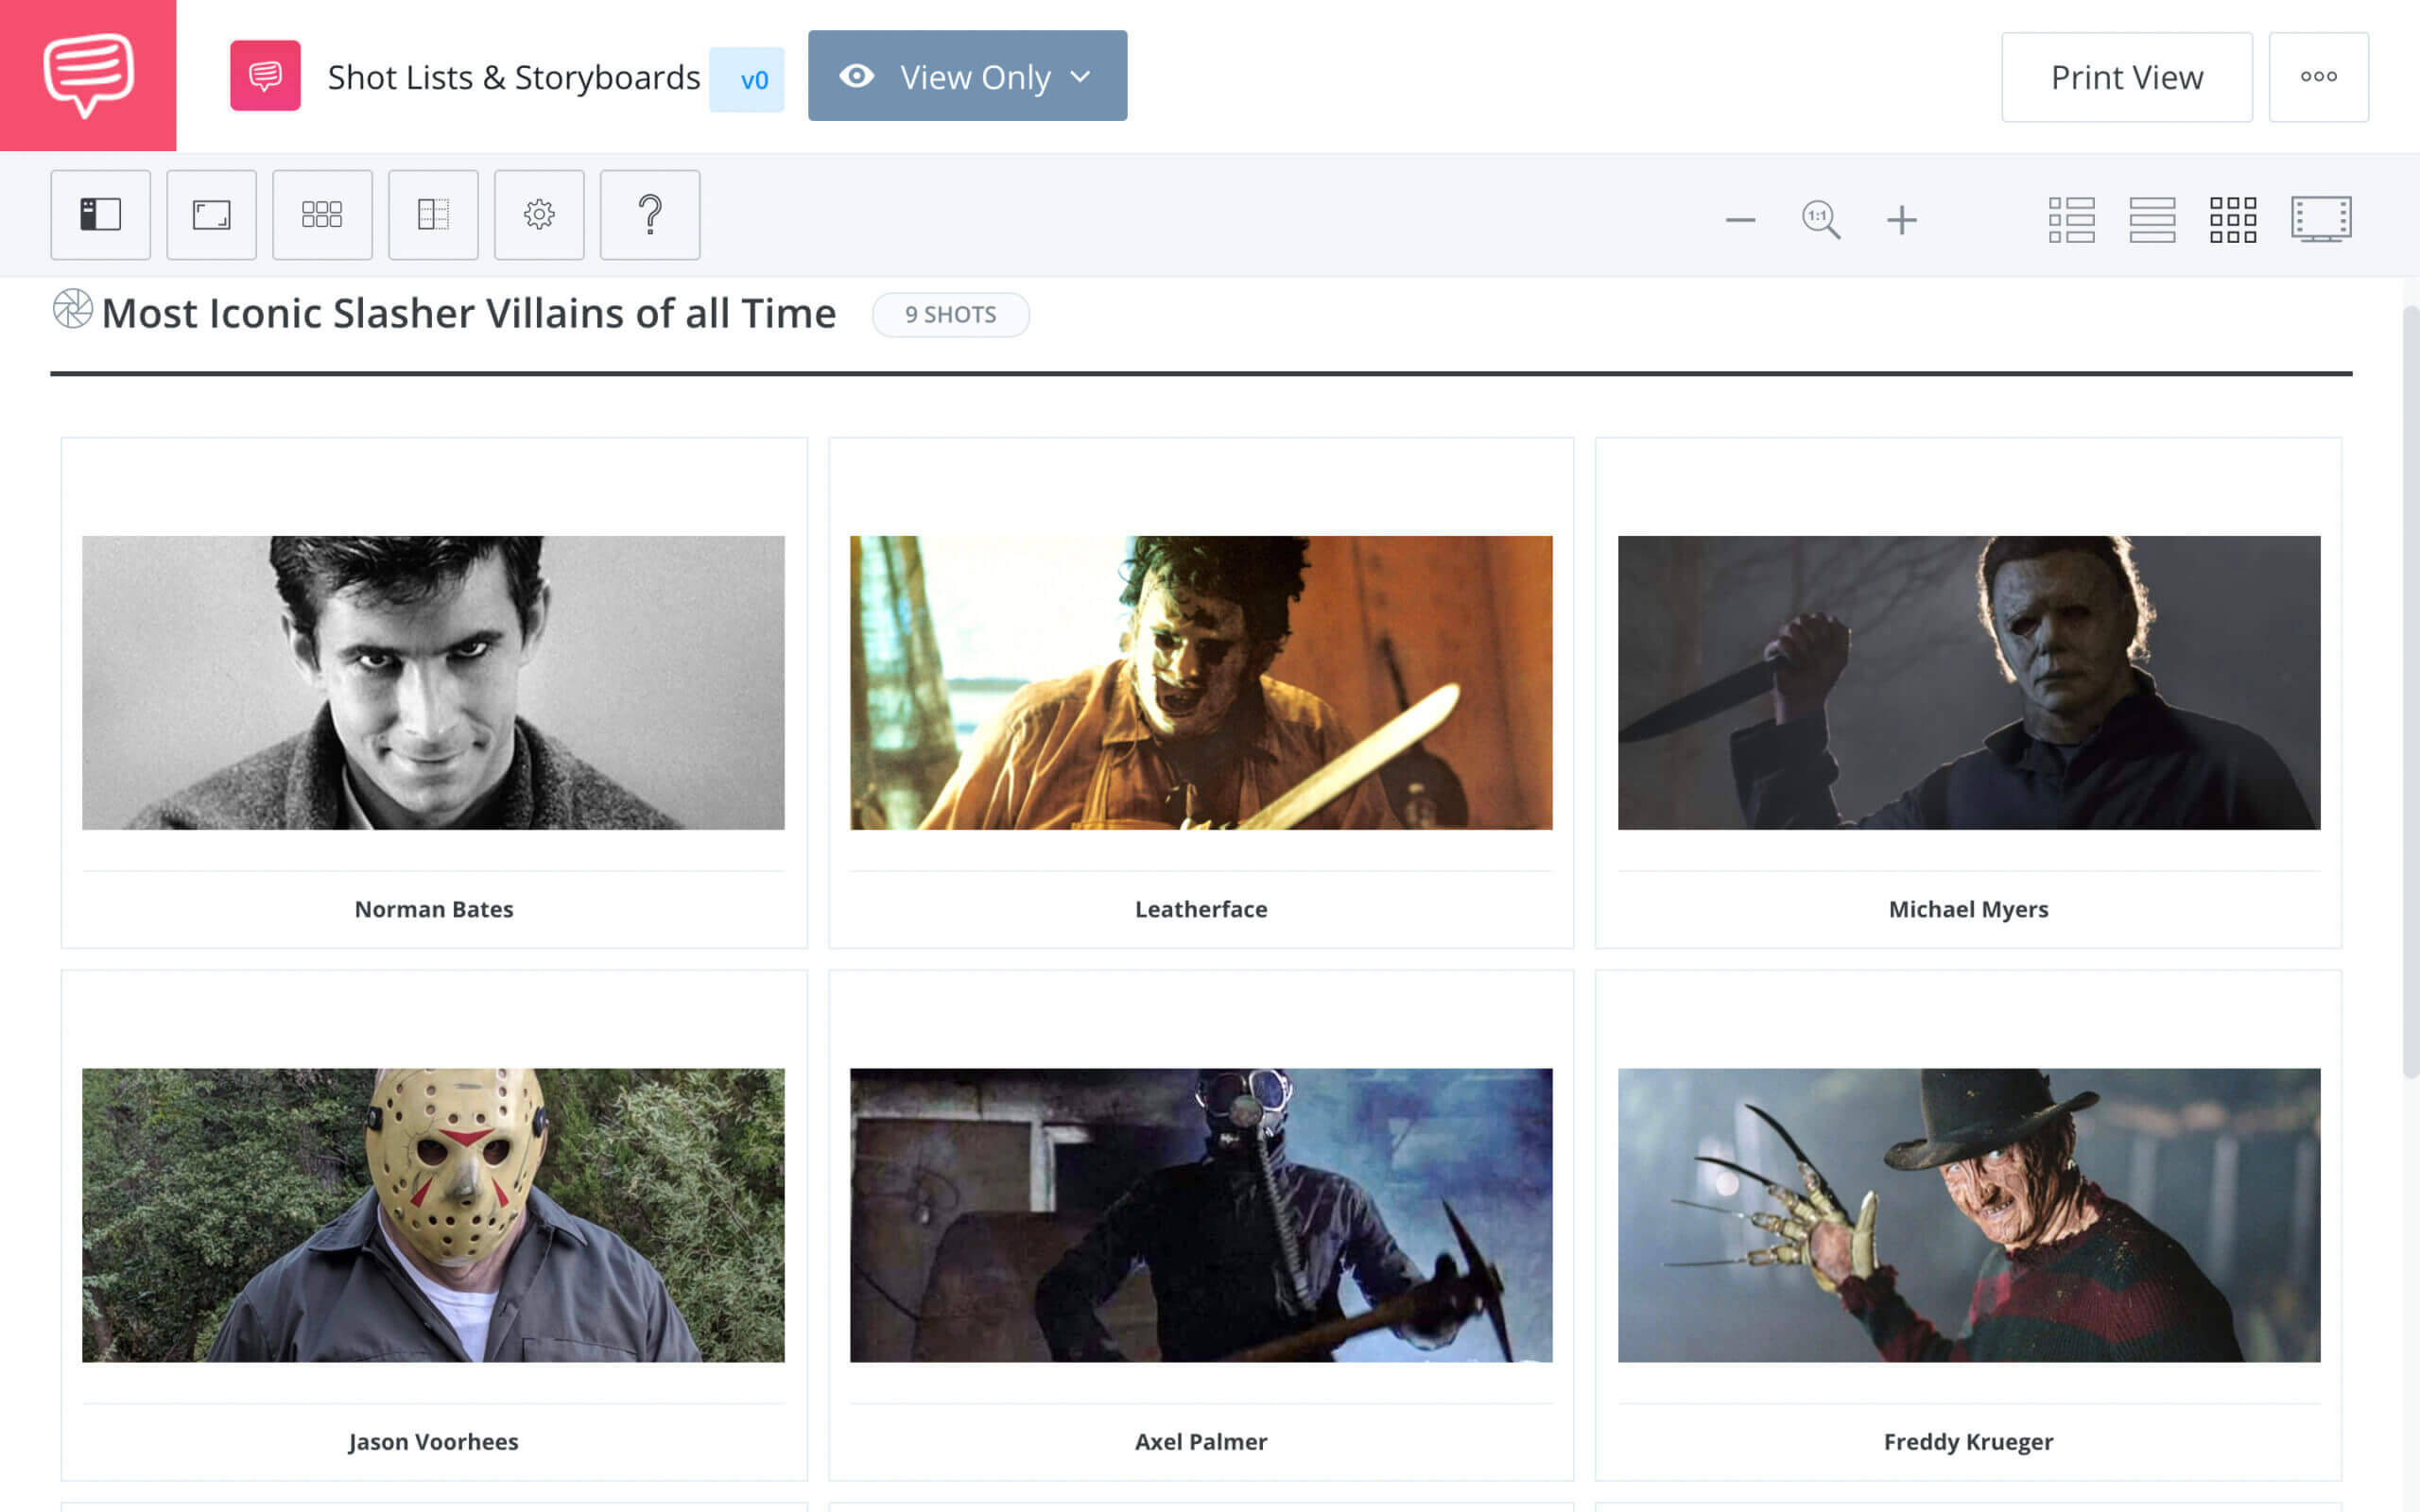Viewport: 2420px width, 1512px height.
Task: Select the Freddy Krueger thumbnail image
Action: pyautogui.click(x=1969, y=1215)
